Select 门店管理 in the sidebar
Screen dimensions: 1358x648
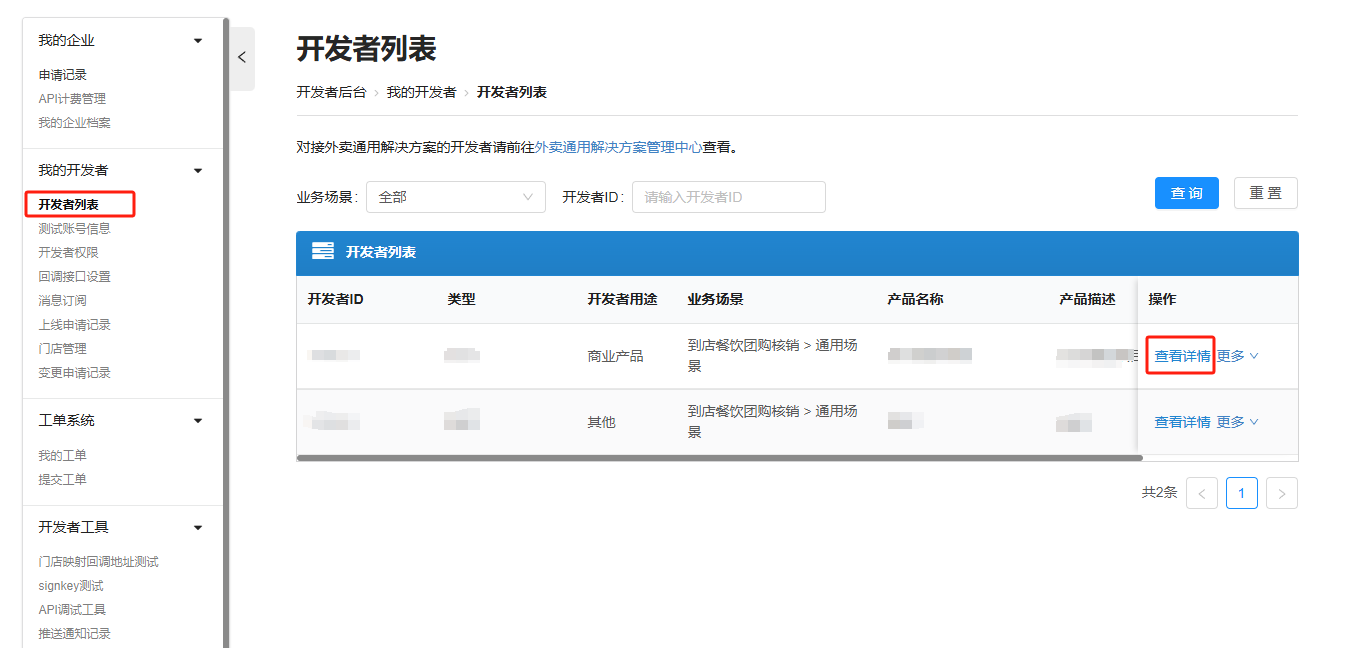coord(62,349)
